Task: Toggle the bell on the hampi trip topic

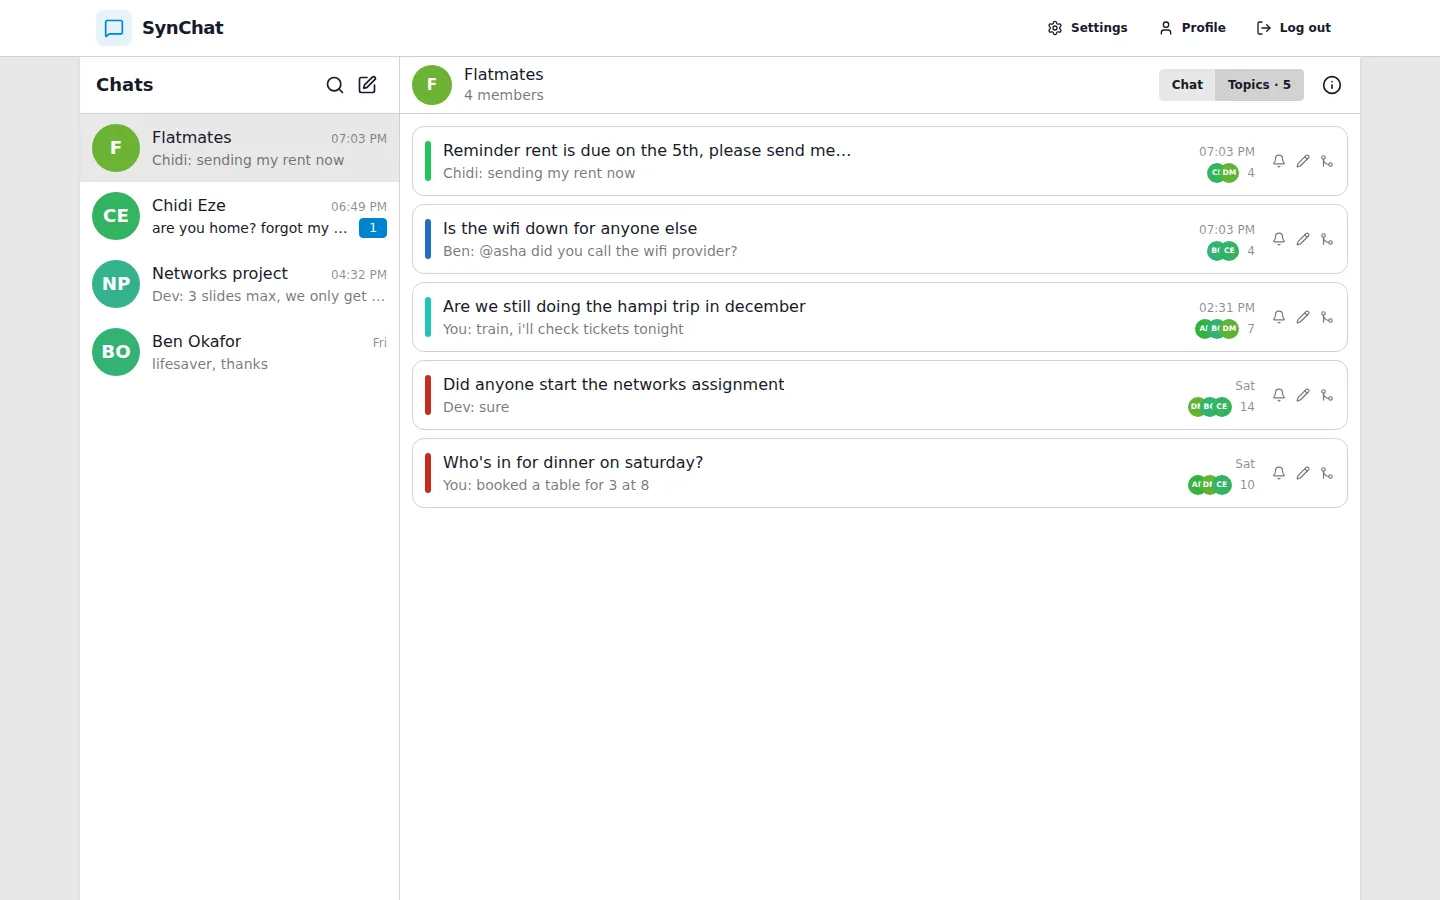Action: coord(1279,317)
